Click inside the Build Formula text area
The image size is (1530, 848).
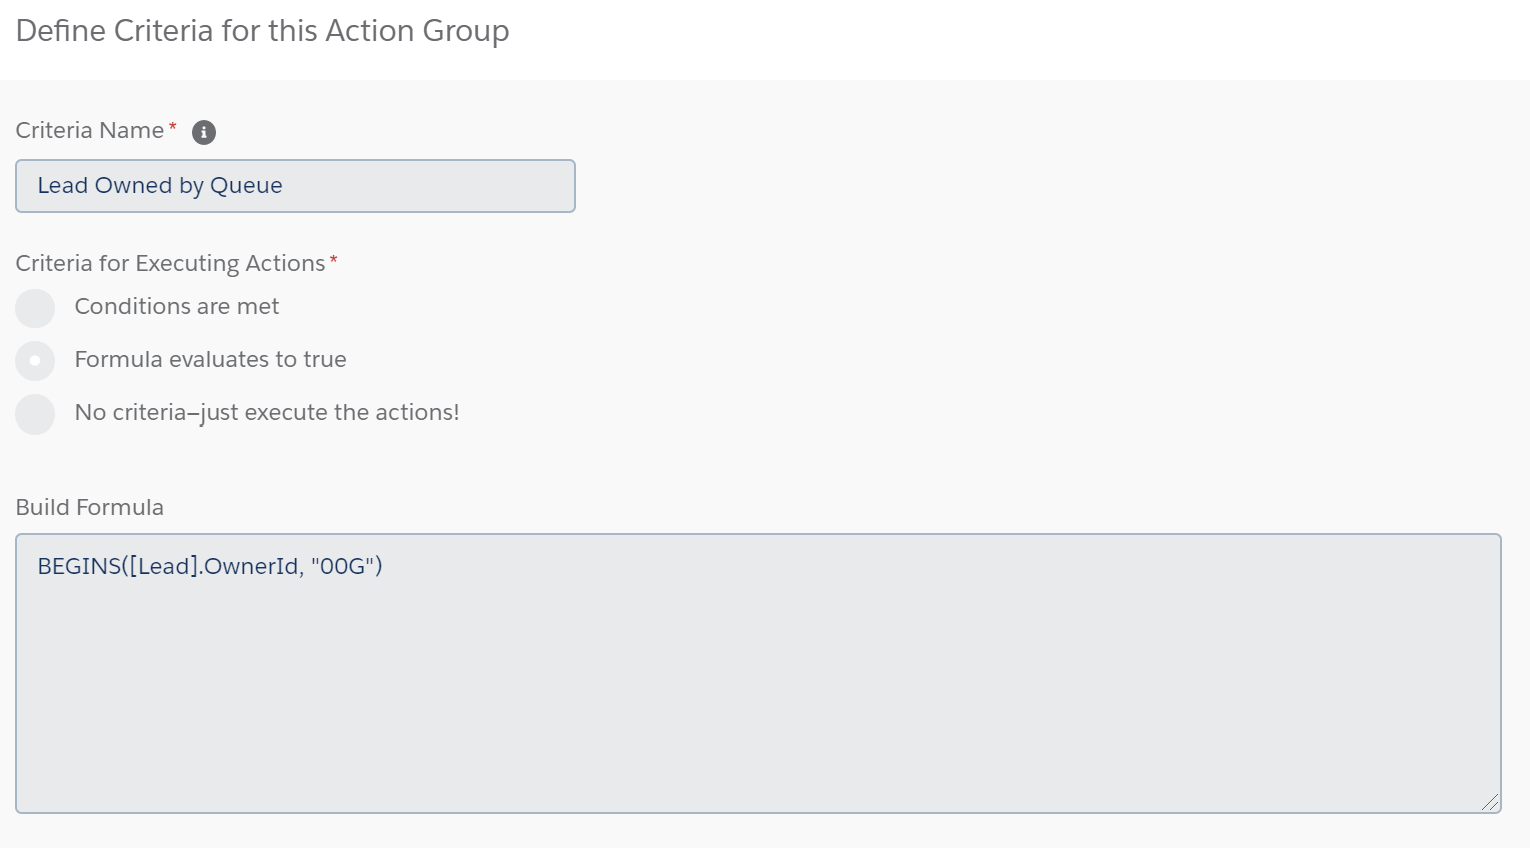[x=757, y=690]
